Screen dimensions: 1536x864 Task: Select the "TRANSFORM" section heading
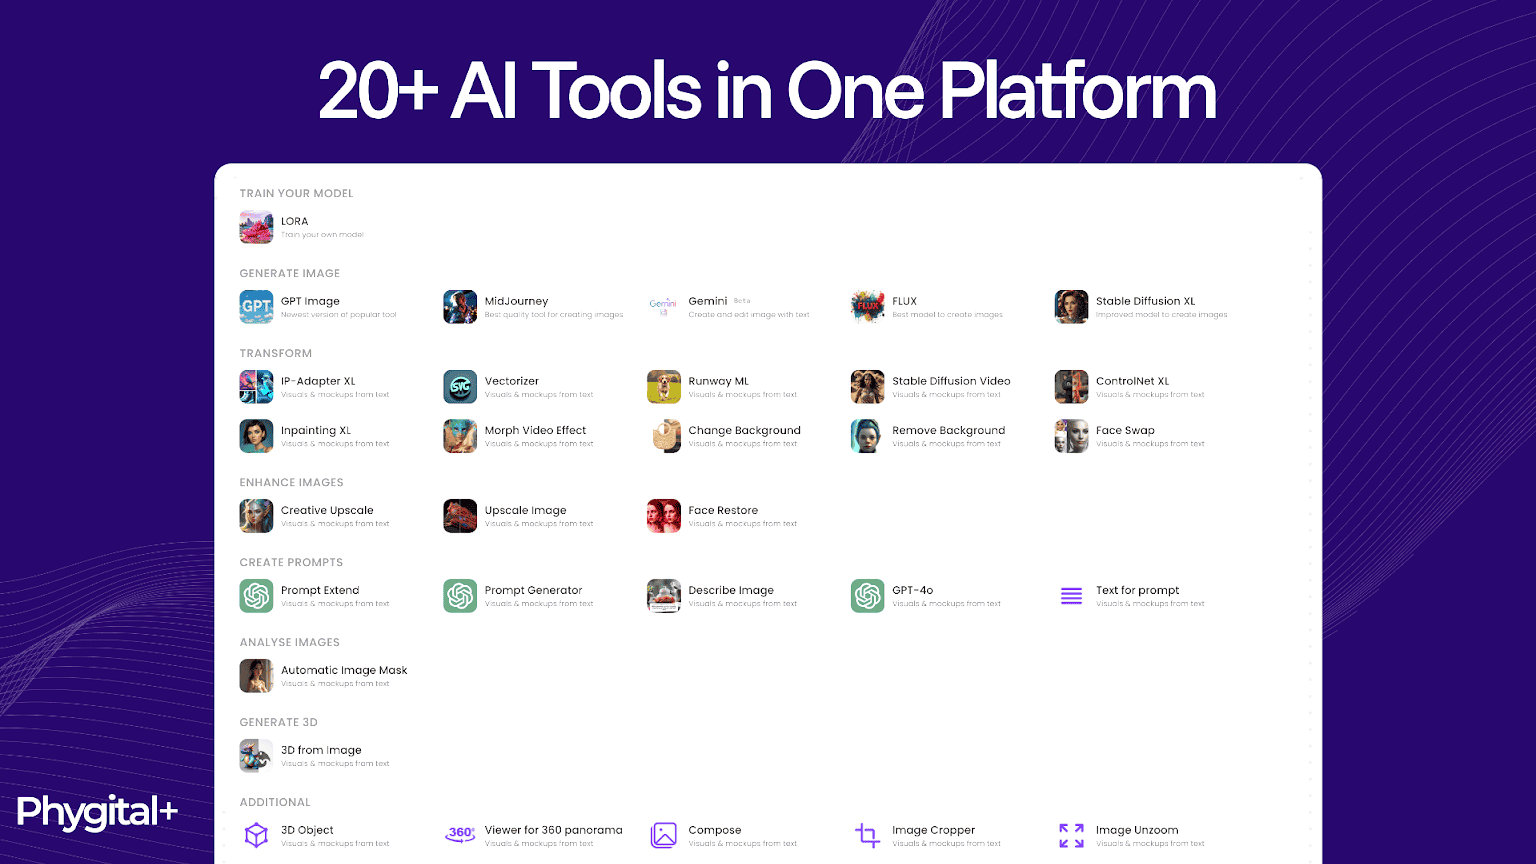coord(276,353)
